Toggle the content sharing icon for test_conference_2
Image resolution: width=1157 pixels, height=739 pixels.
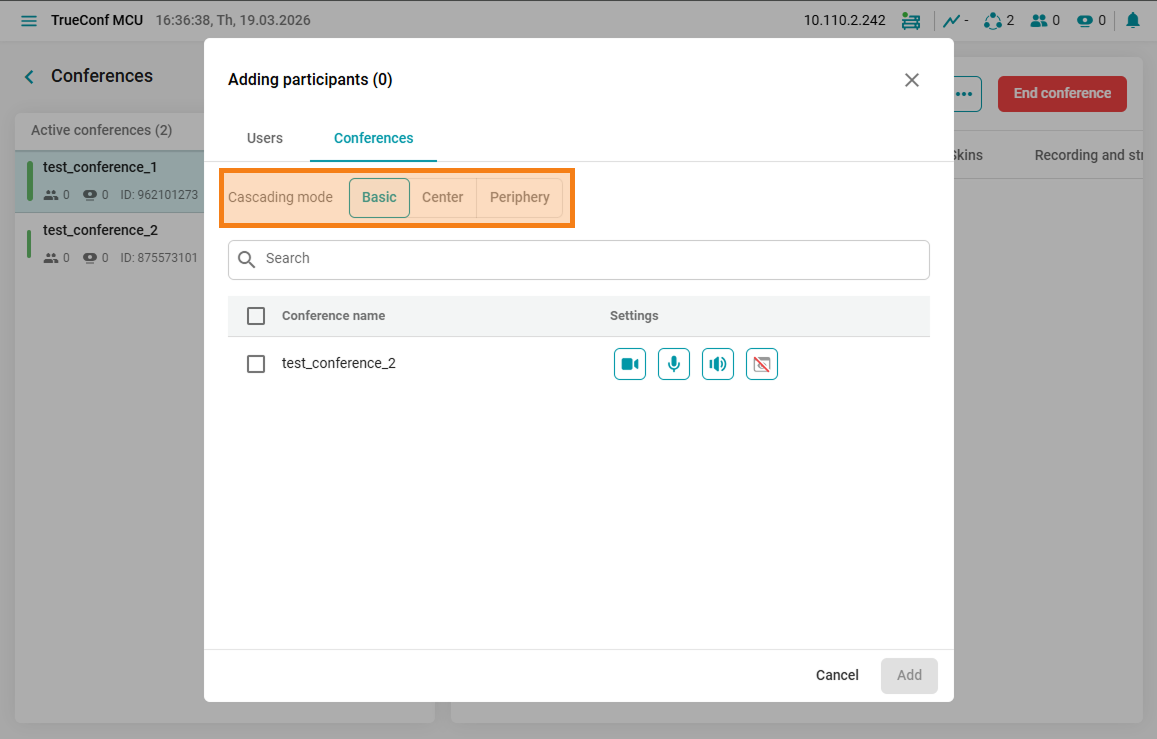coord(762,364)
